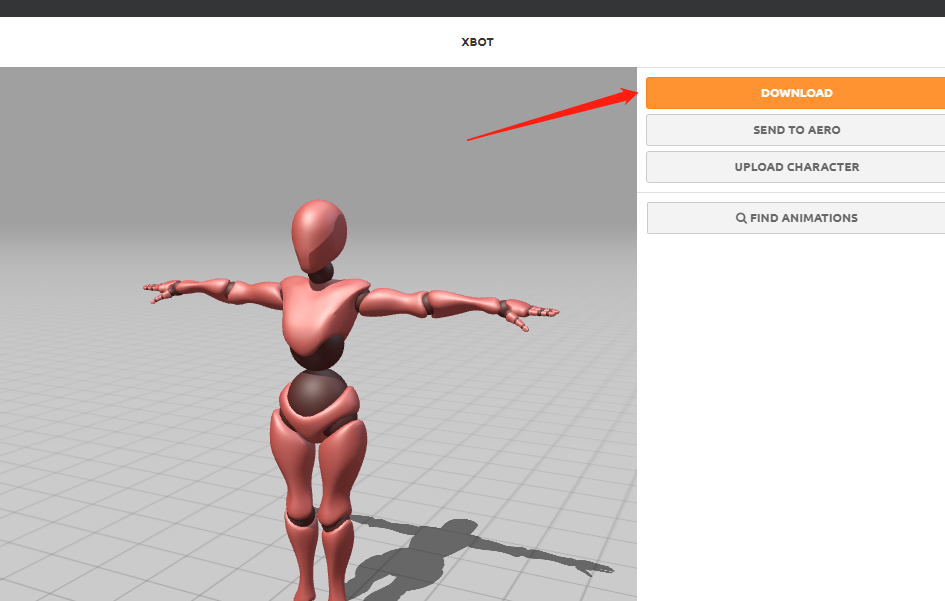945x601 pixels.
Task: Open the Upload Character button
Action: coord(796,167)
